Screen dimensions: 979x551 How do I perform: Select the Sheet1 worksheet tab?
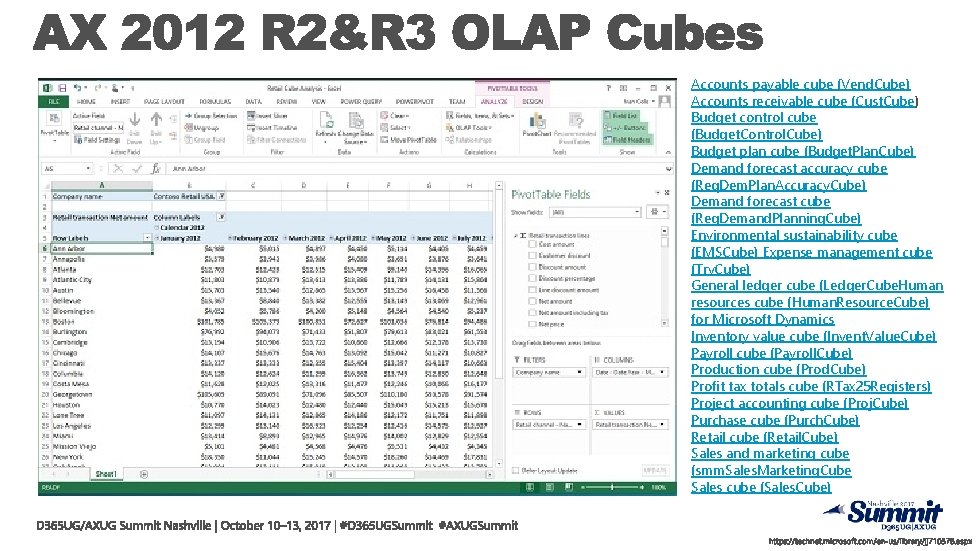click(x=105, y=475)
